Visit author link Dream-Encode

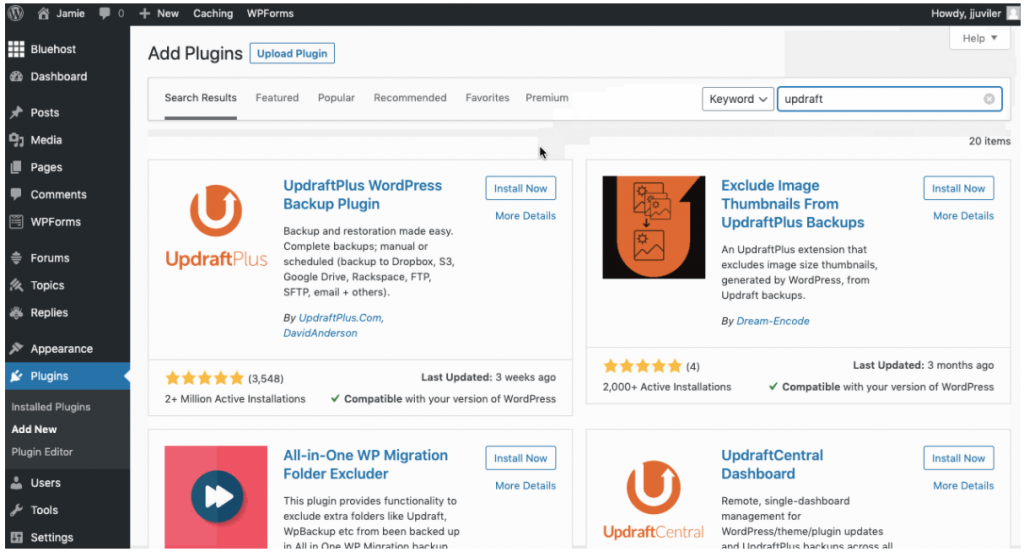point(773,321)
